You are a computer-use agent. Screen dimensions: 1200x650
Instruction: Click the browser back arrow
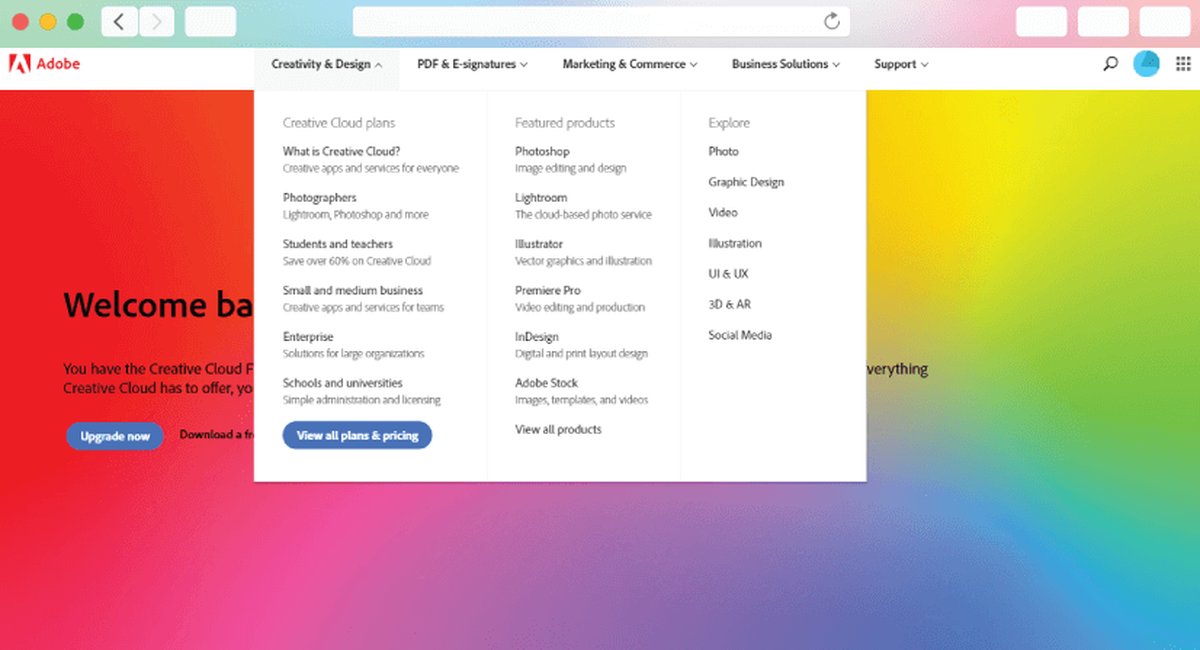point(119,21)
